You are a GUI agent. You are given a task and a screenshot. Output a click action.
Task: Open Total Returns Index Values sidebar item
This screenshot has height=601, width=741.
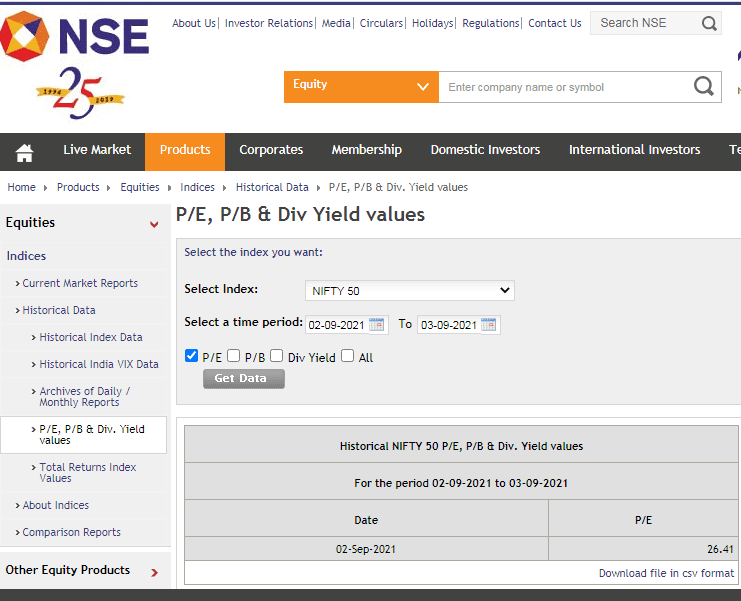(87, 472)
